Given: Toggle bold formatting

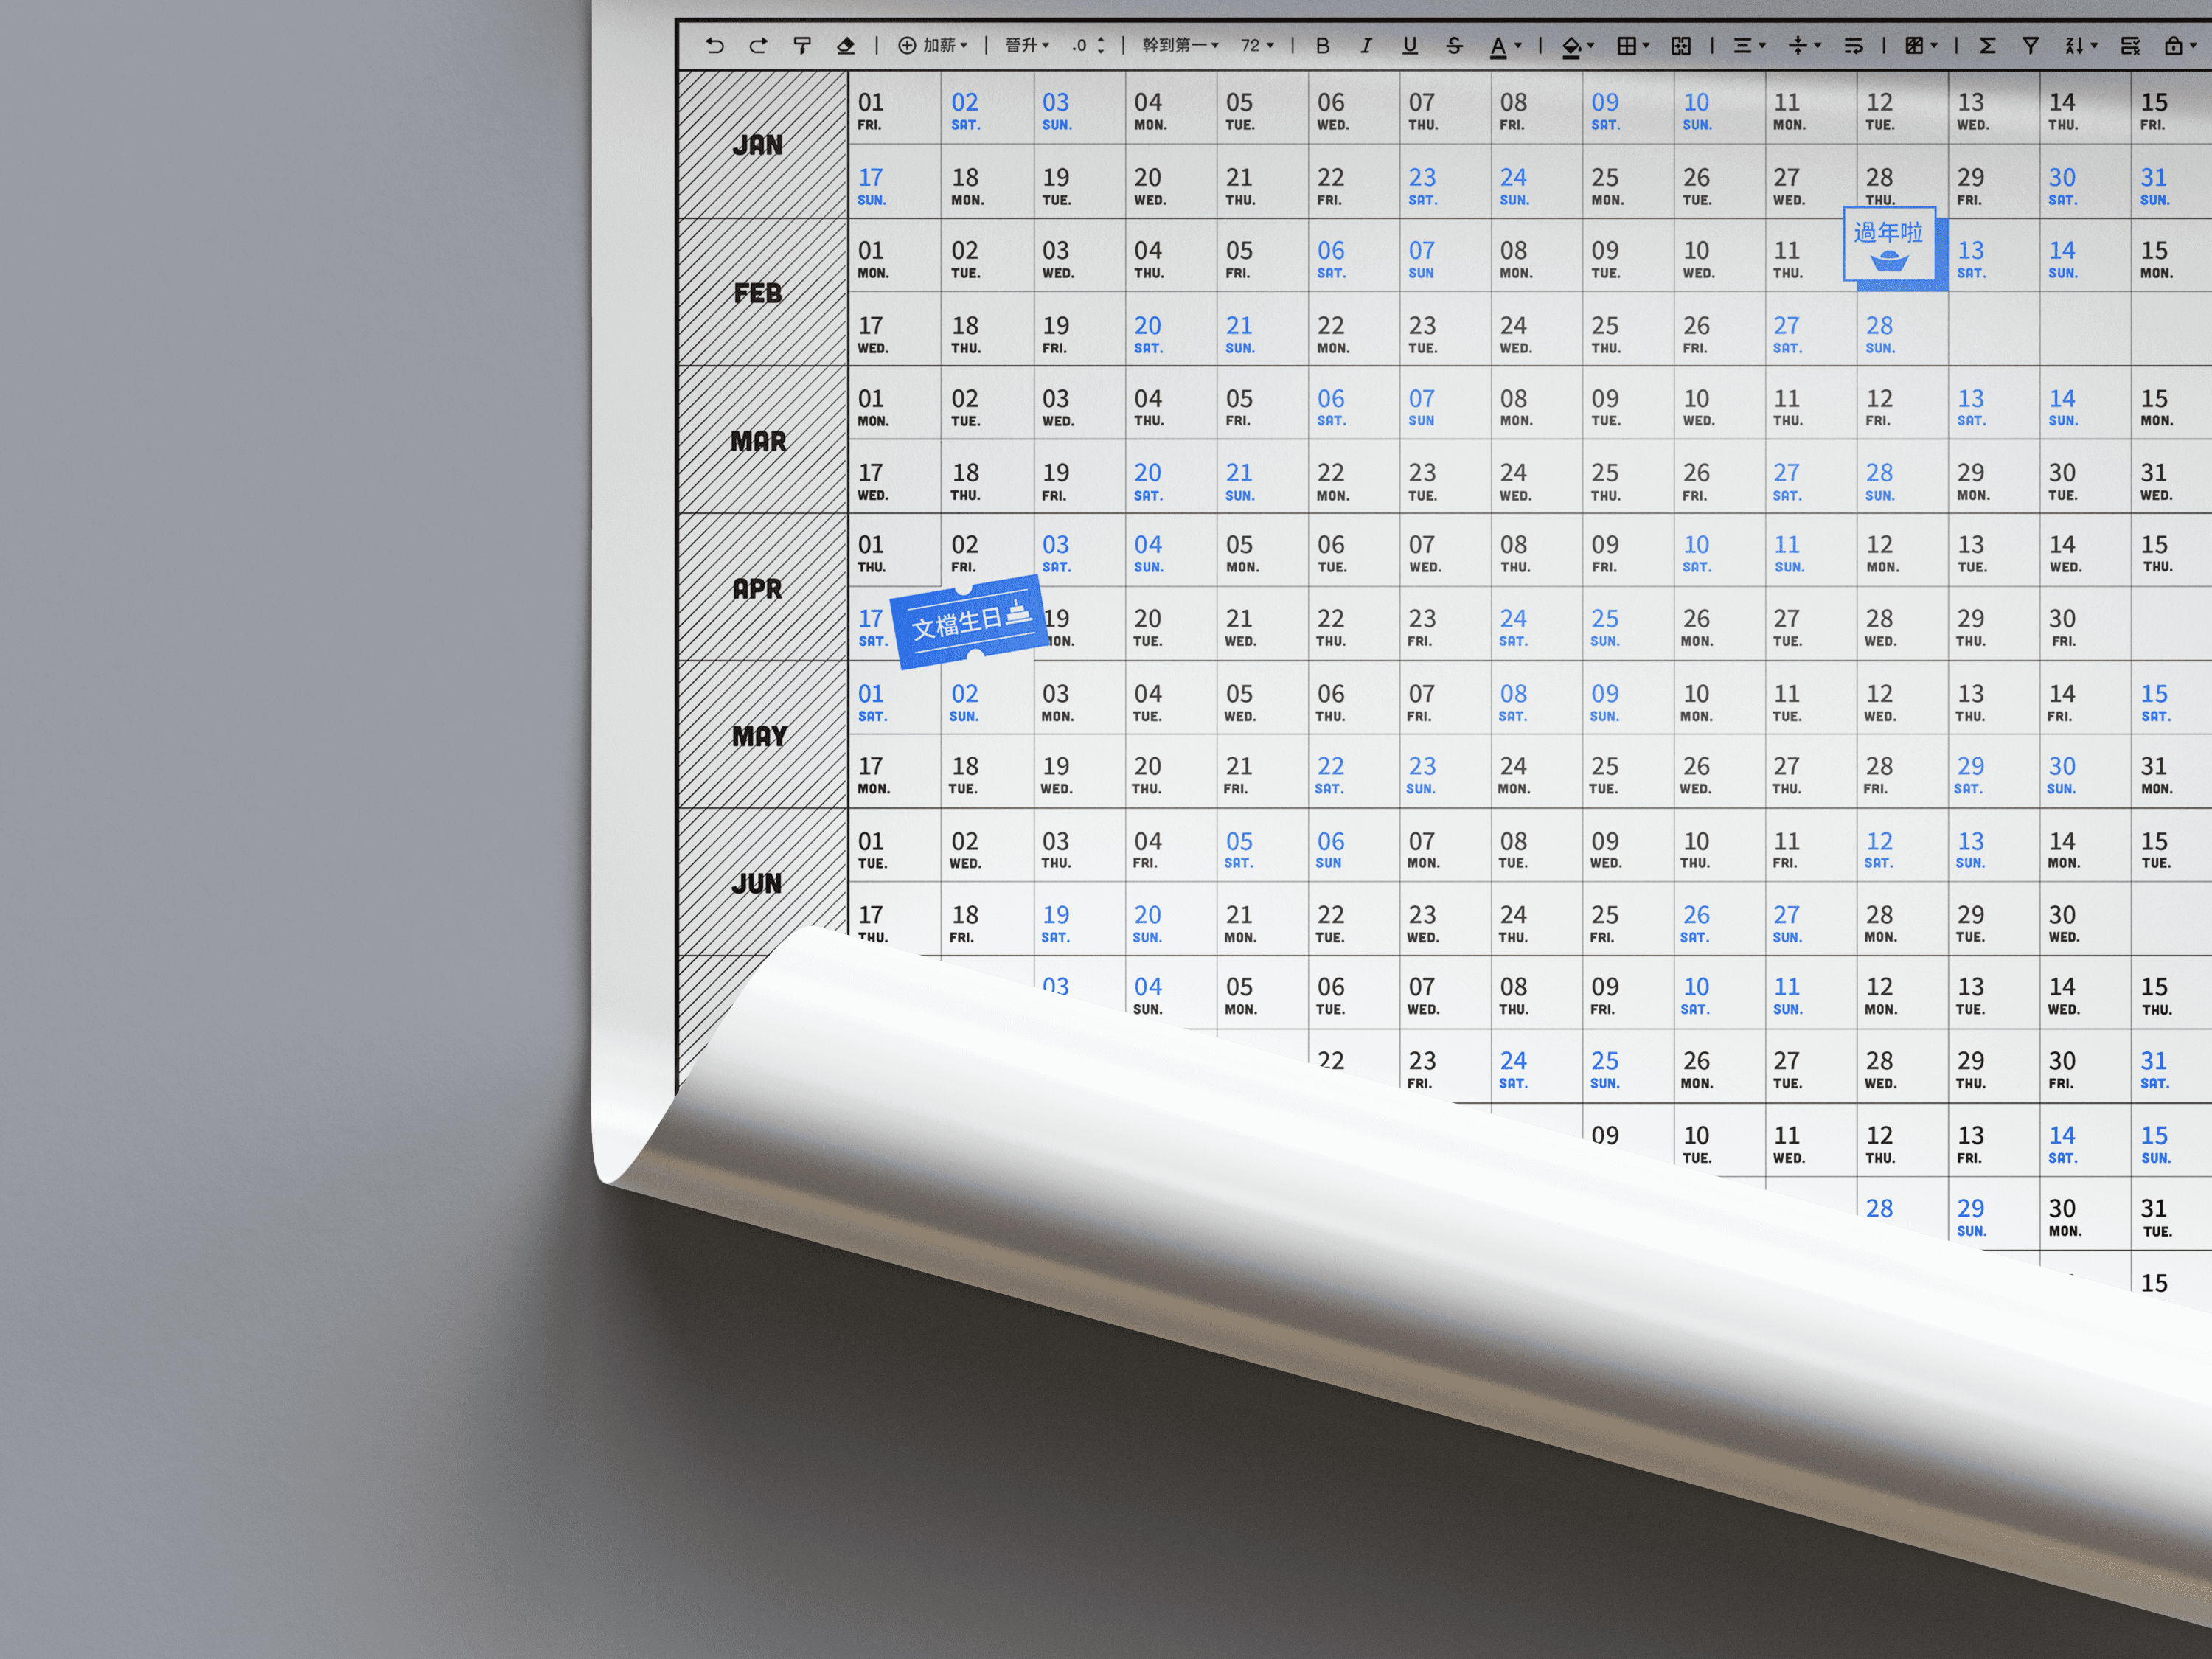Looking at the screenshot, I should [x=1322, y=45].
